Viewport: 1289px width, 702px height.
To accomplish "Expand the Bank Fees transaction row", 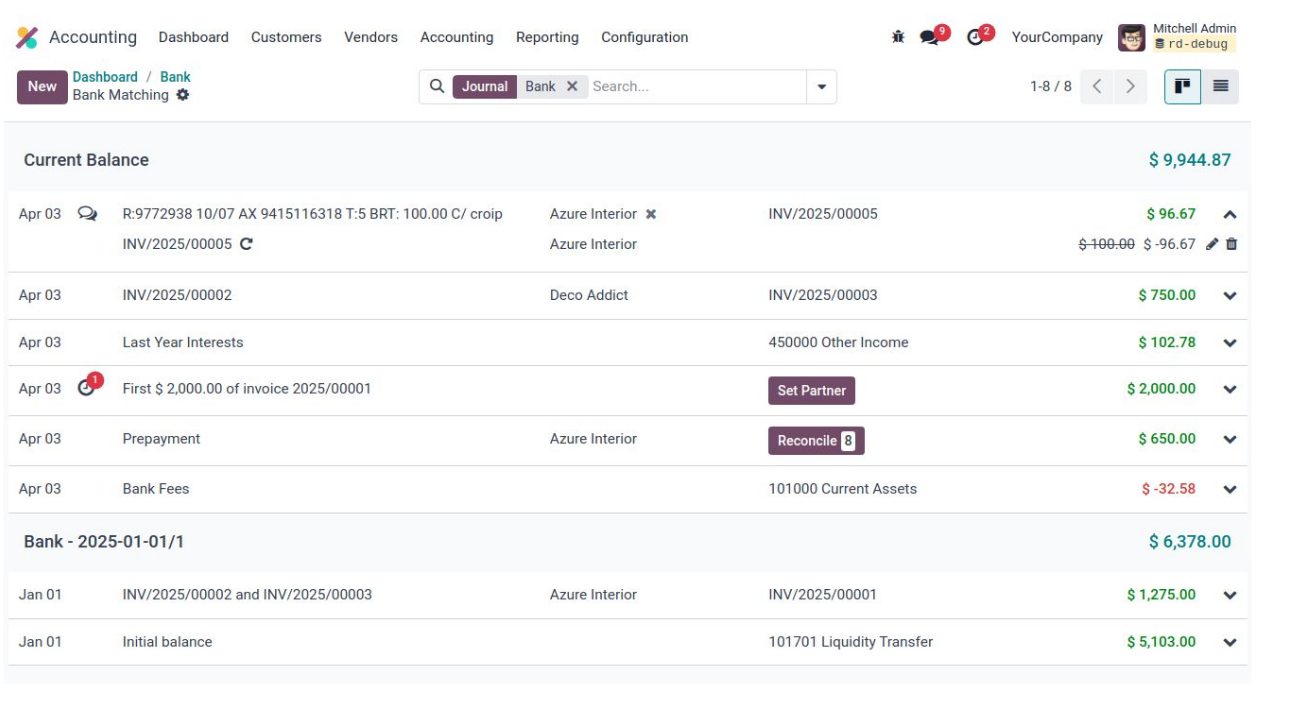I will [1230, 489].
